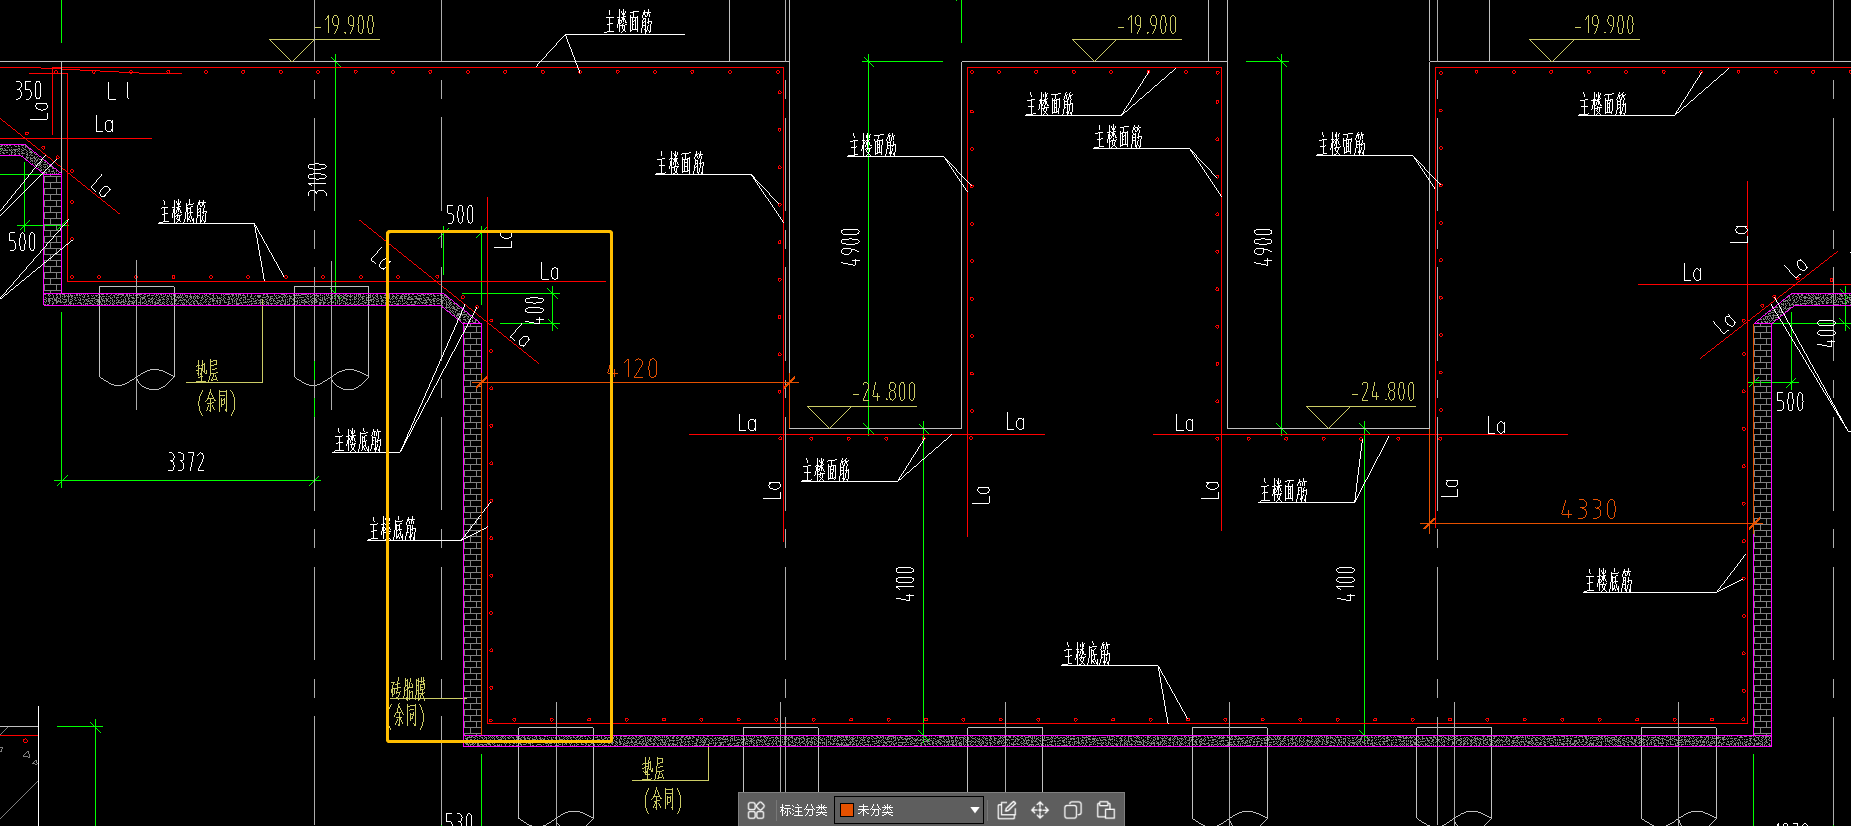Click the orange category color swatch

point(846,810)
